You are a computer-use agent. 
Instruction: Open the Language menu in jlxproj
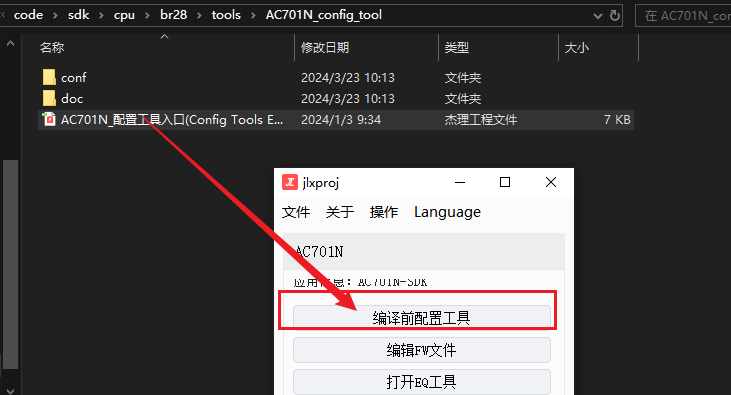[447, 212]
